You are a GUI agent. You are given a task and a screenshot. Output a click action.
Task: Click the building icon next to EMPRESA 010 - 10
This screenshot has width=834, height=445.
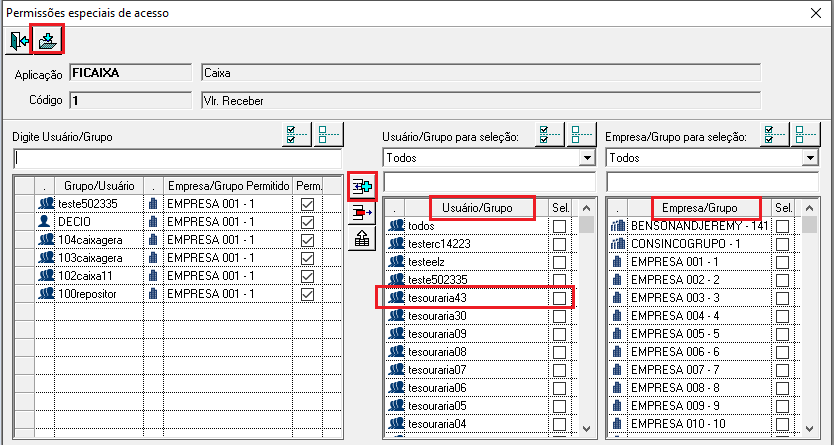point(618,424)
